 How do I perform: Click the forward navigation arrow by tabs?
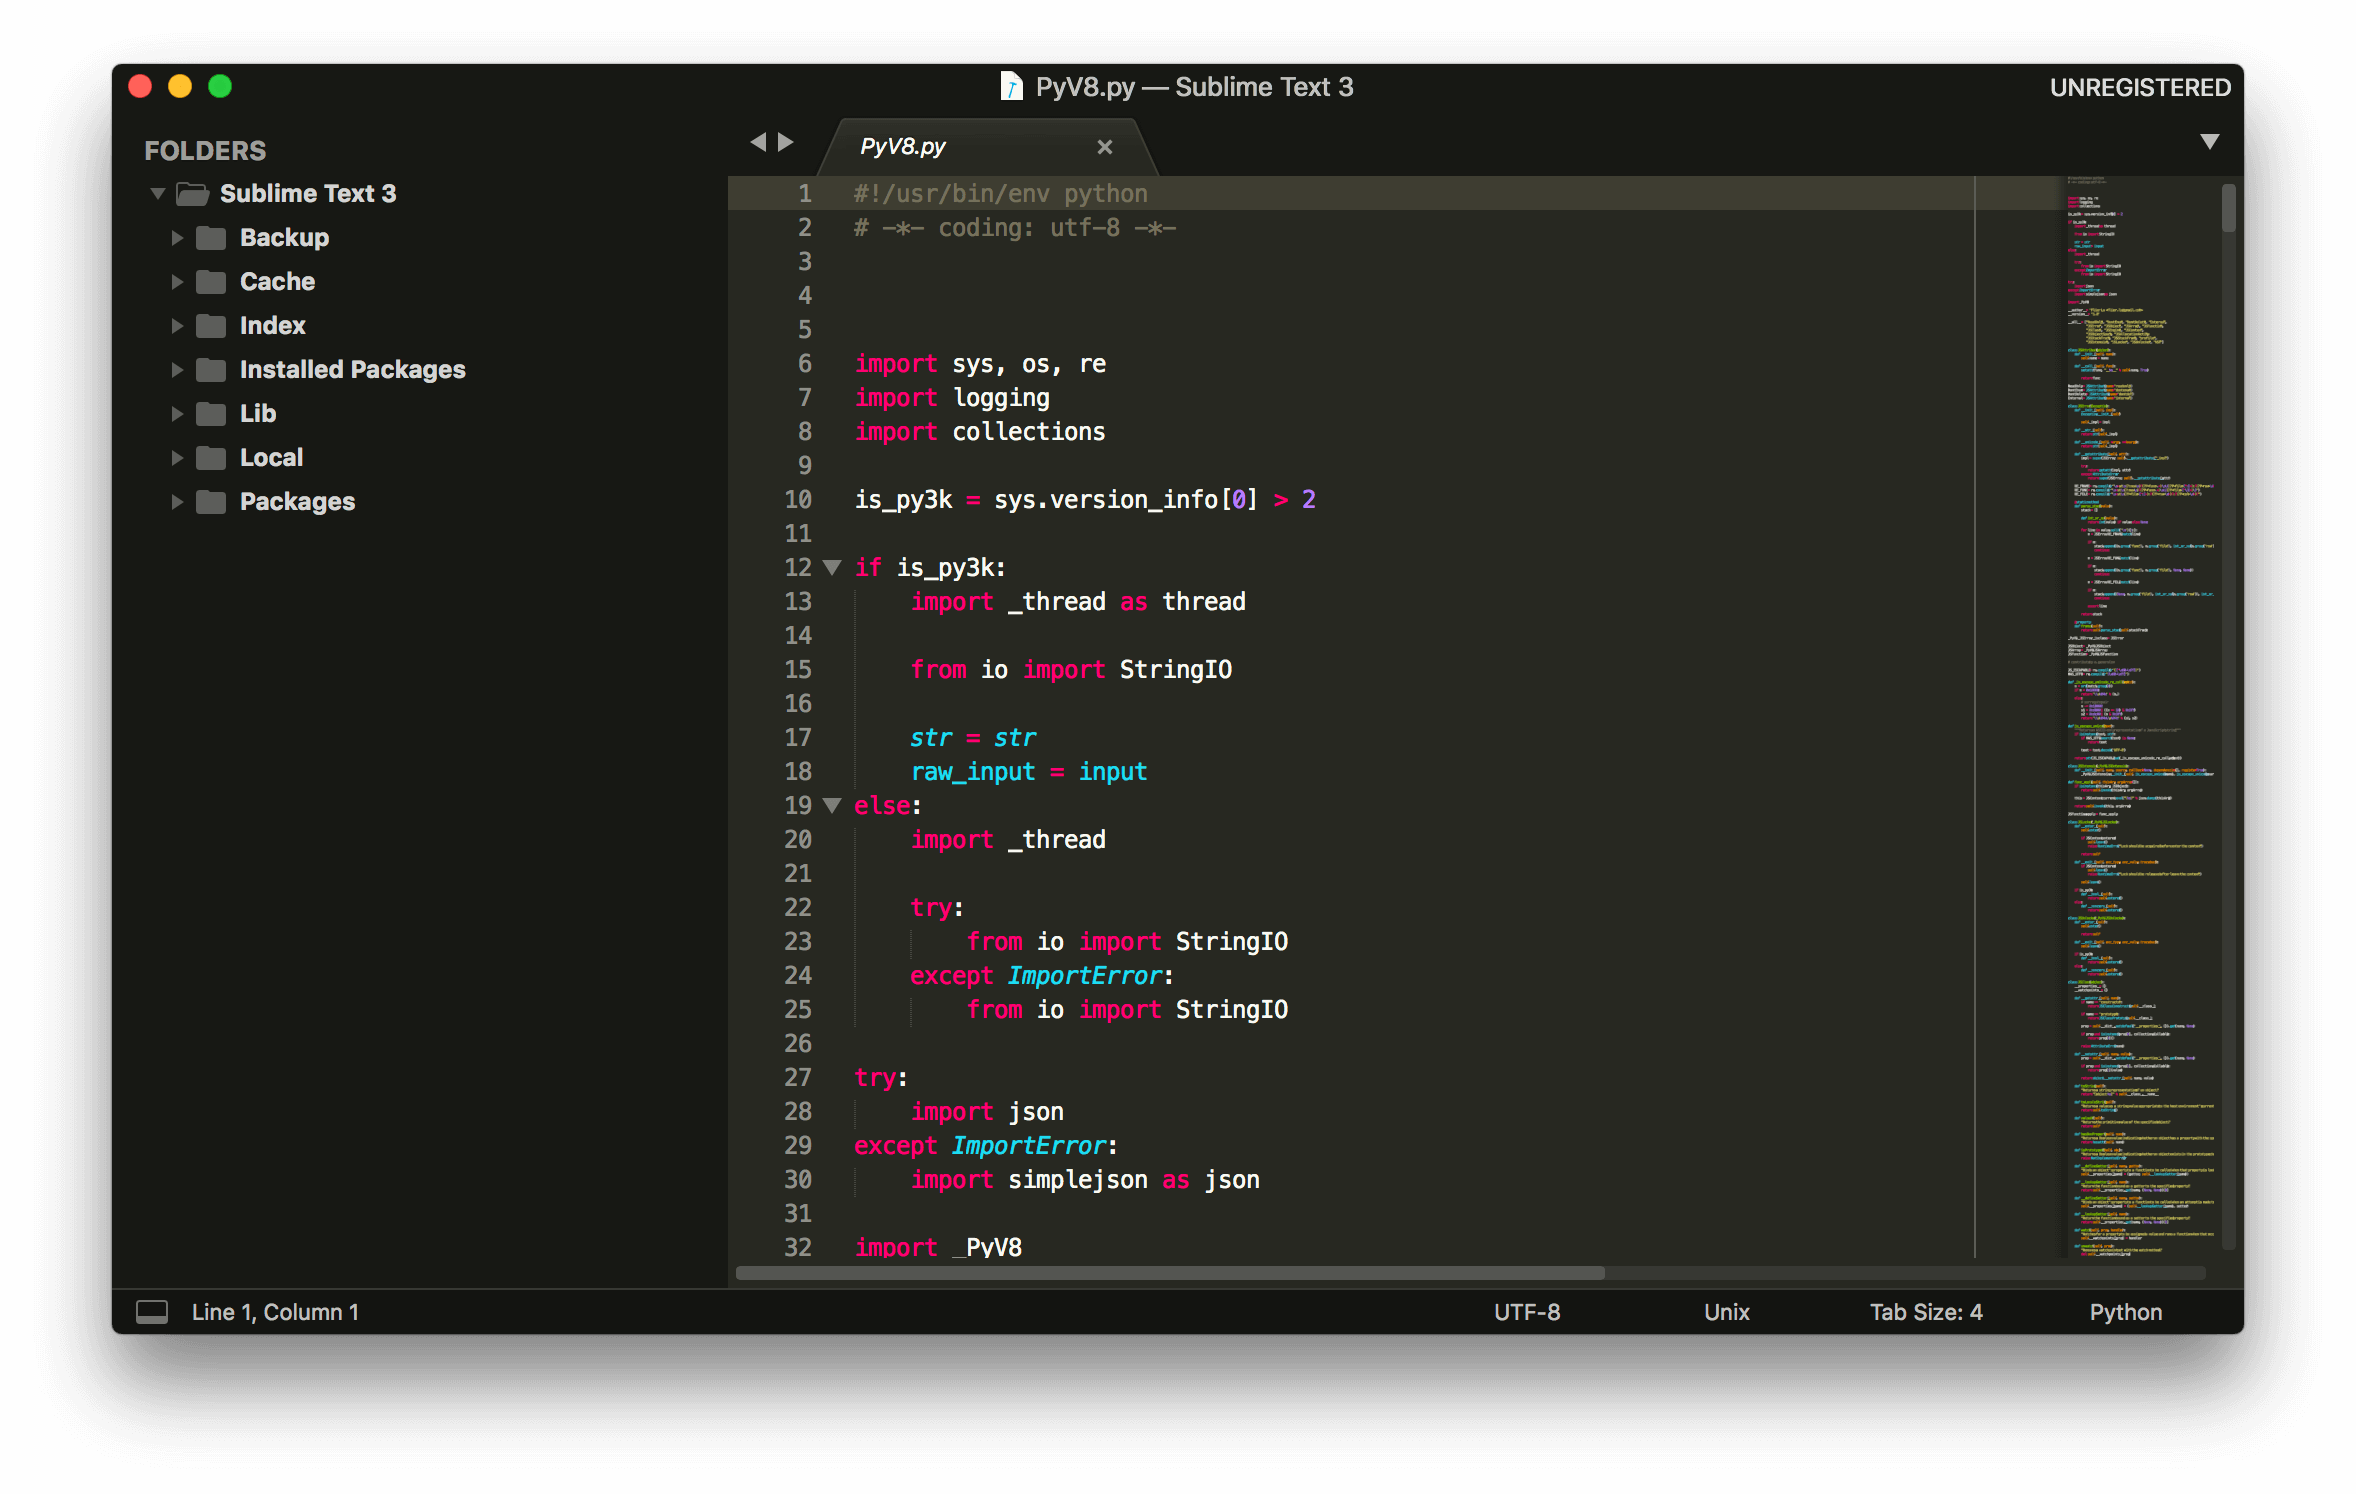tap(786, 143)
